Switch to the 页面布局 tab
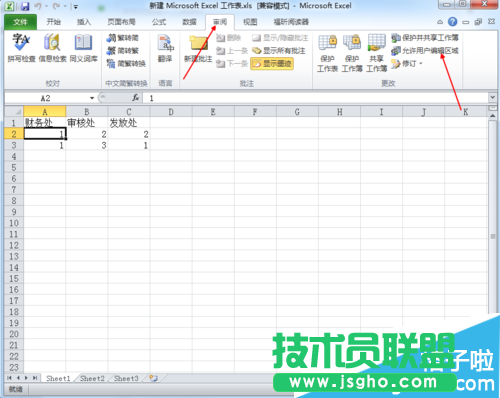The image size is (500, 398). (121, 22)
